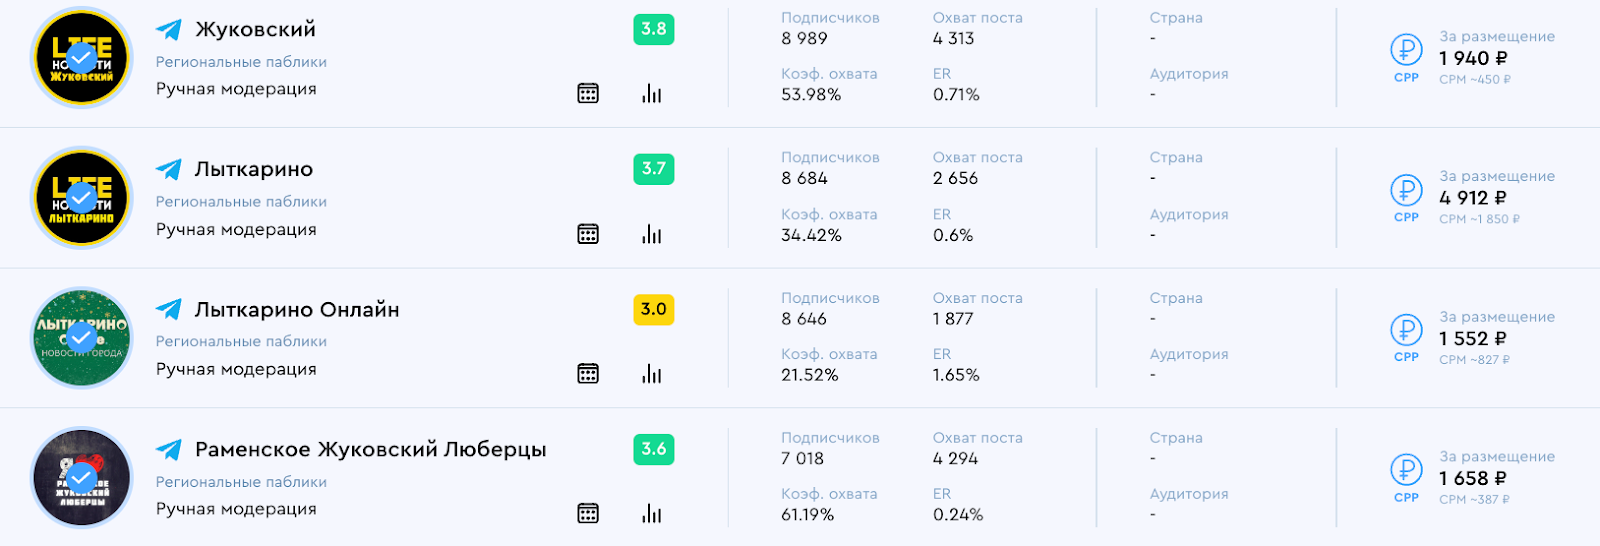Click CPP ruble icon for Лыткарино
This screenshot has width=1600, height=546.
1406,189
